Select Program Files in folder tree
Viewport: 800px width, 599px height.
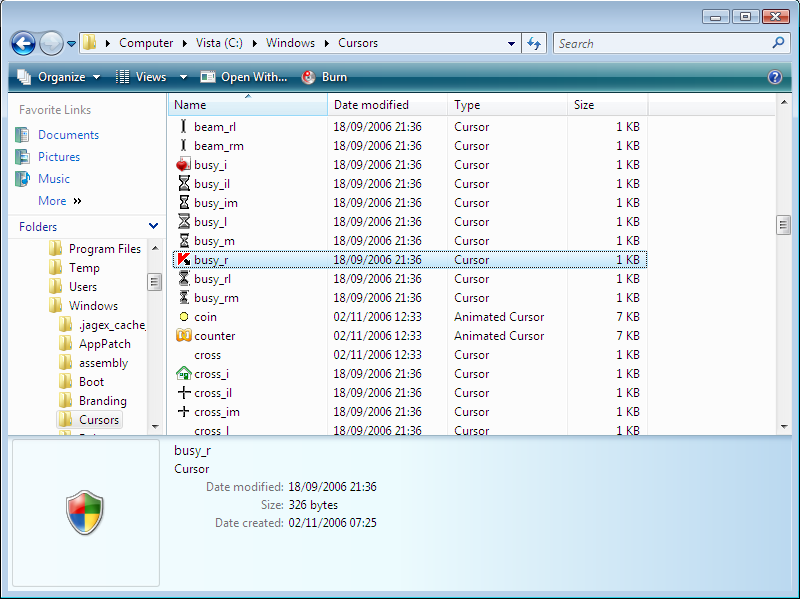pyautogui.click(x=105, y=249)
